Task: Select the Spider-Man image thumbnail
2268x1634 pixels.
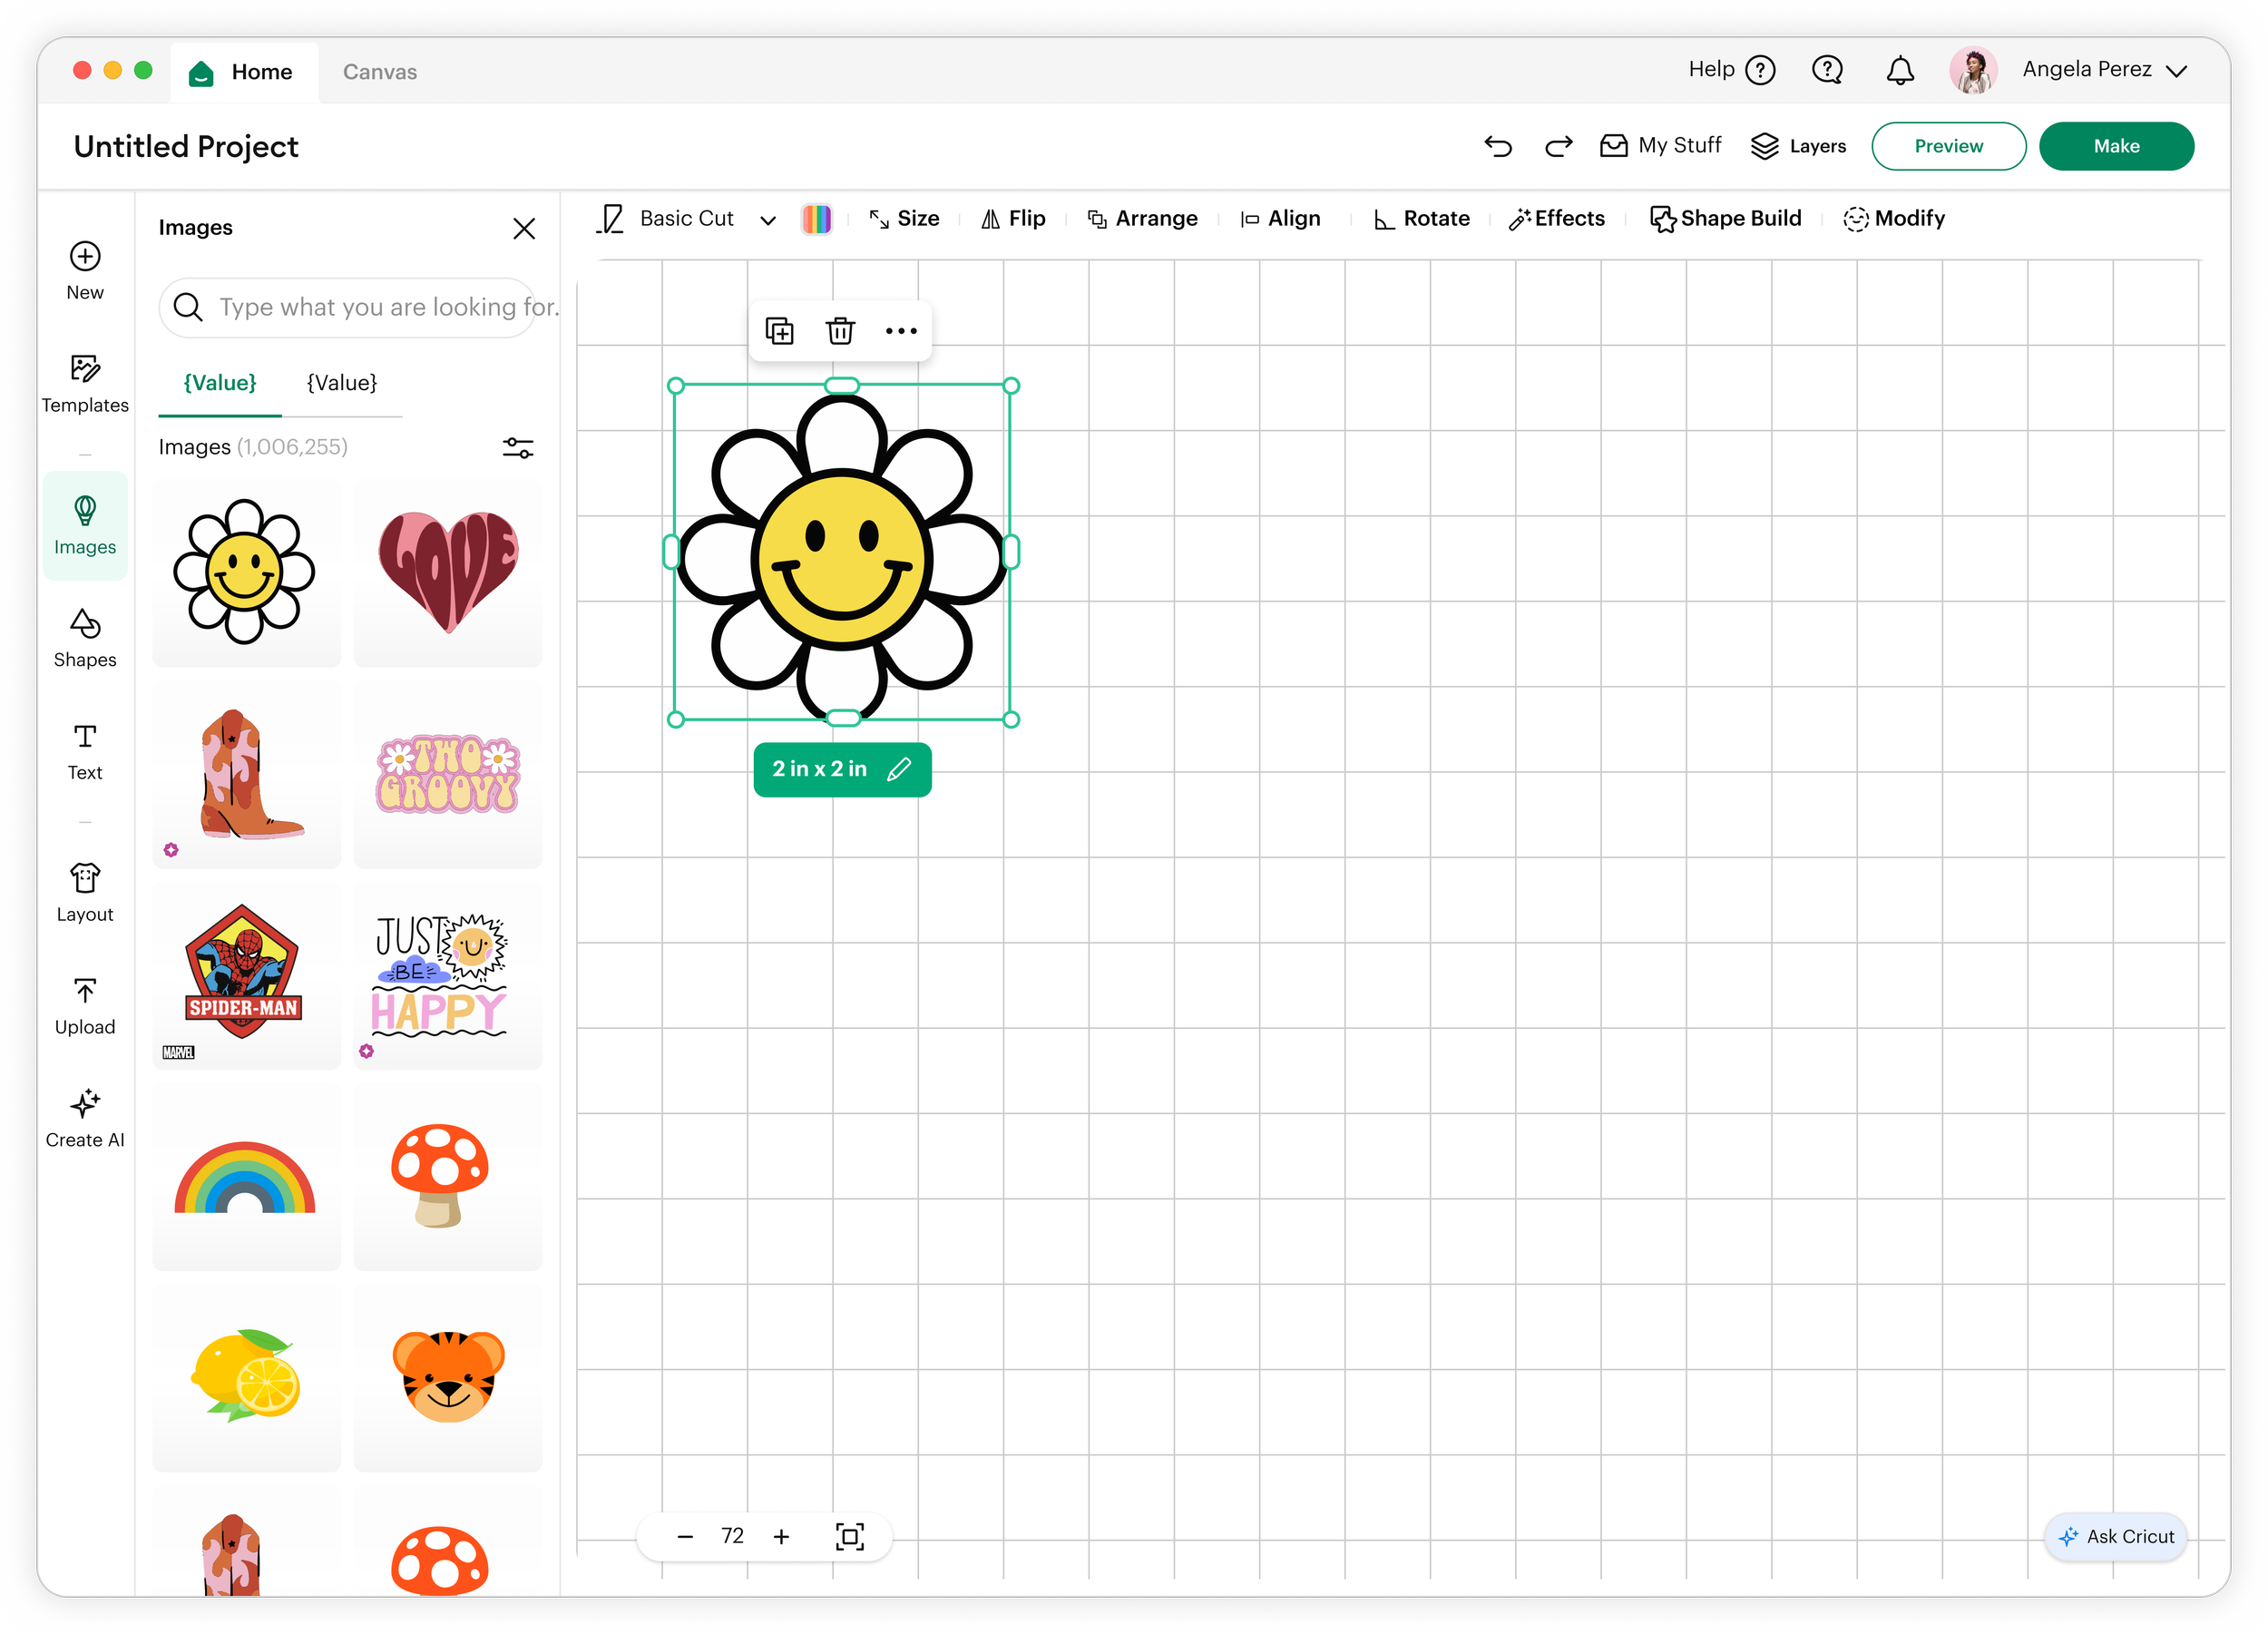Action: (246, 975)
